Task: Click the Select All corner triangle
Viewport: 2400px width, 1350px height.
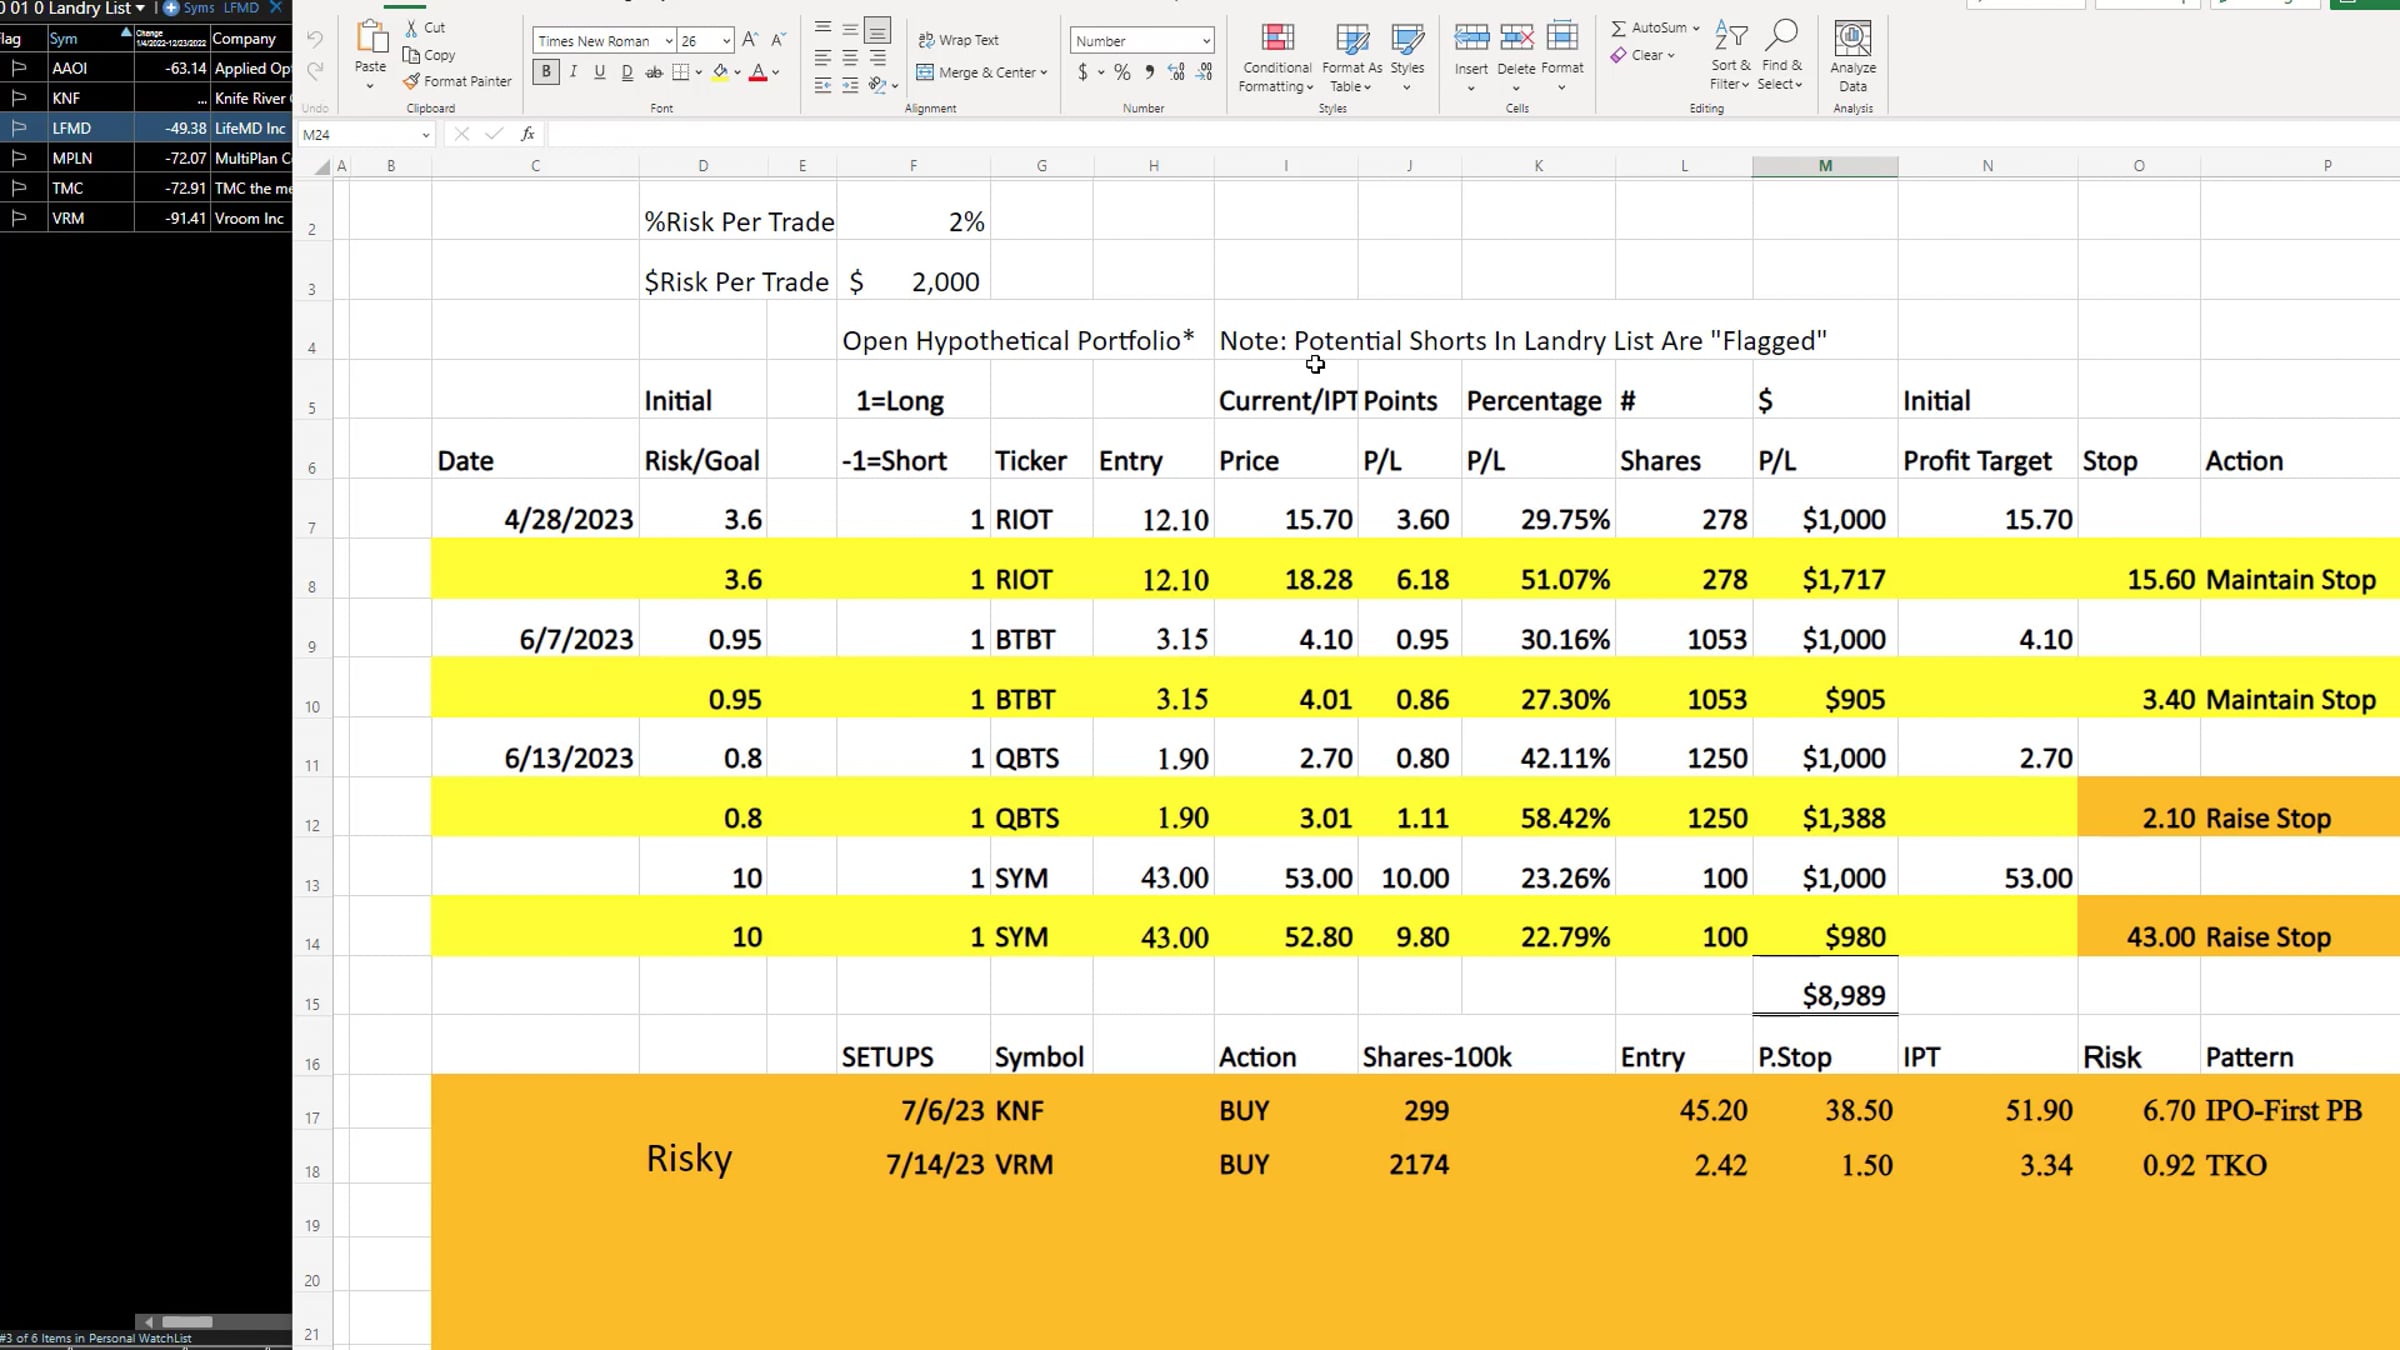Action: point(322,167)
